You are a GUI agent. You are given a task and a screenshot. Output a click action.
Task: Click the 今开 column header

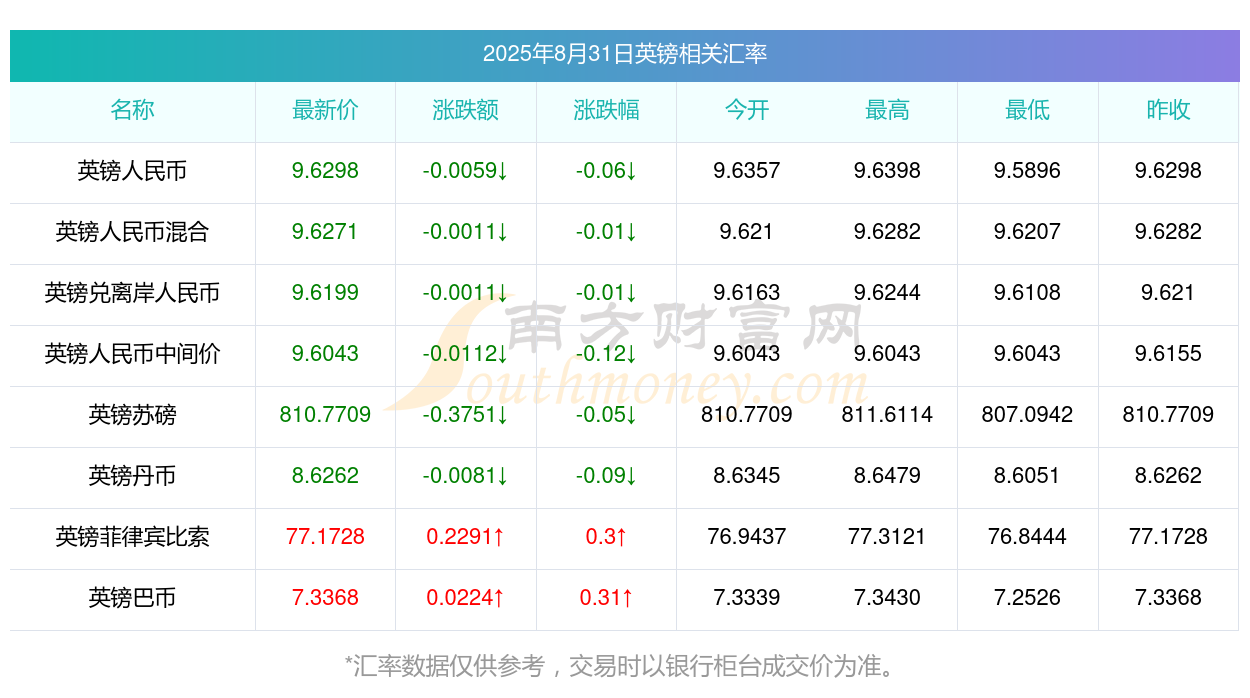click(747, 110)
